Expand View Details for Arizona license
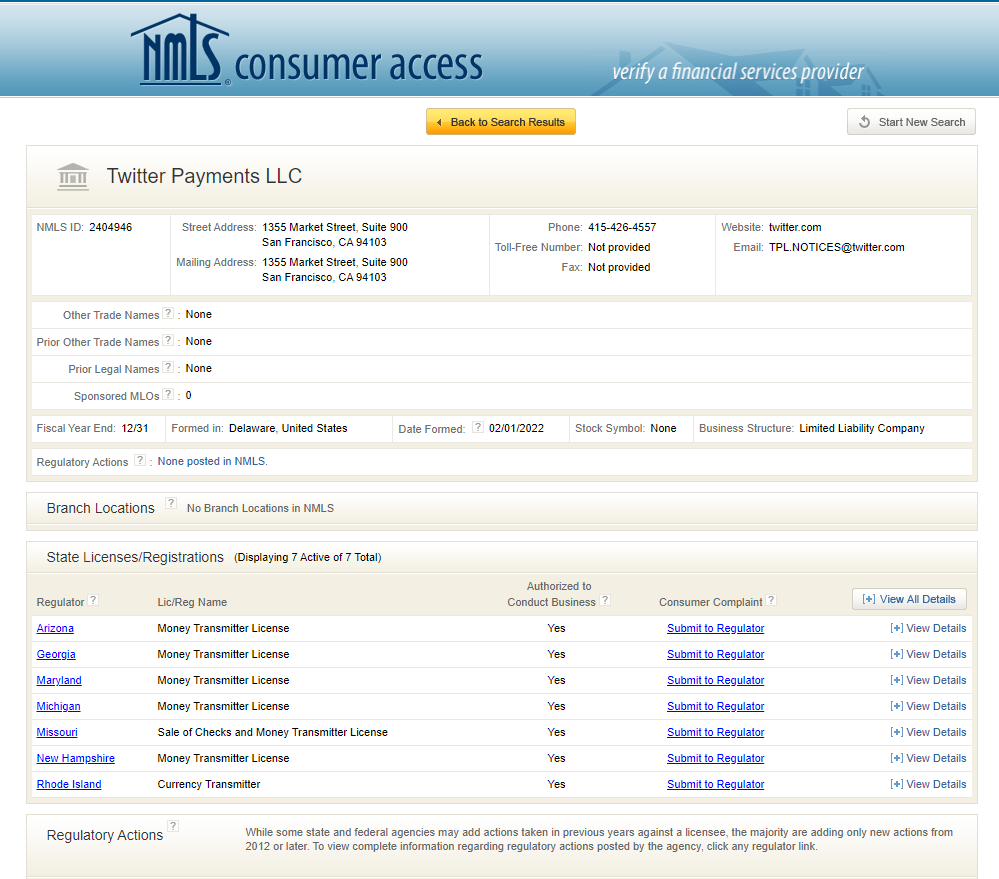The image size is (999, 879). tap(928, 628)
